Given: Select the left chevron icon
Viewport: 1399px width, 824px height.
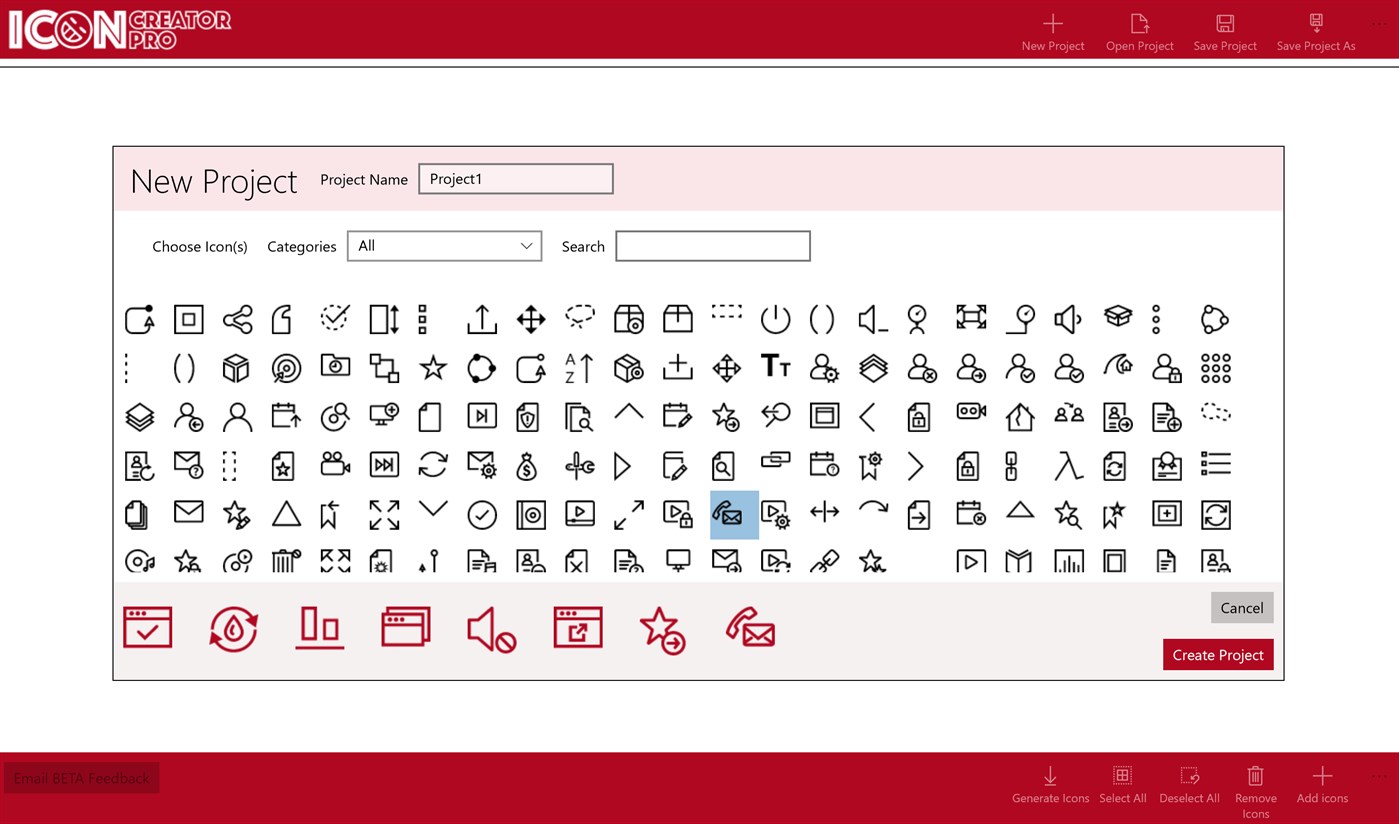Looking at the screenshot, I should tap(868, 417).
